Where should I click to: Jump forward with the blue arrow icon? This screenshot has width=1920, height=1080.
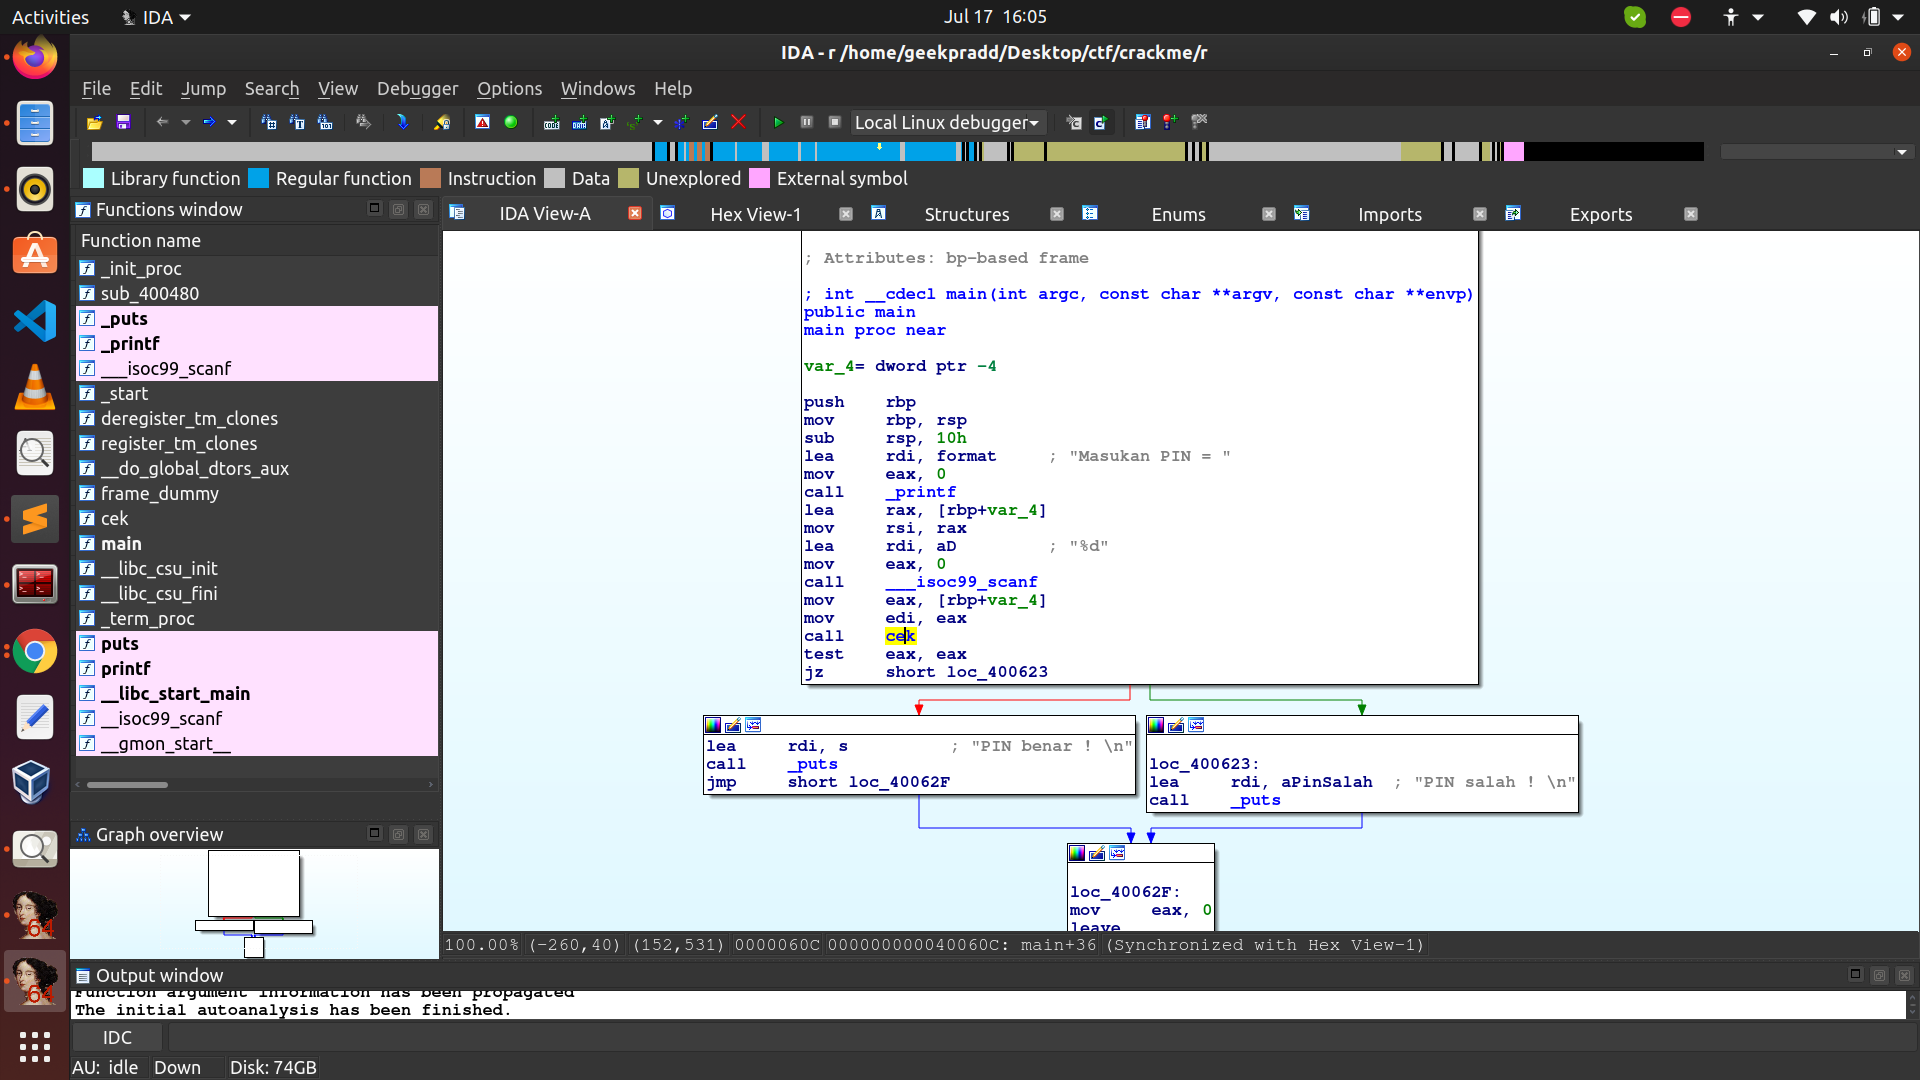coord(209,122)
